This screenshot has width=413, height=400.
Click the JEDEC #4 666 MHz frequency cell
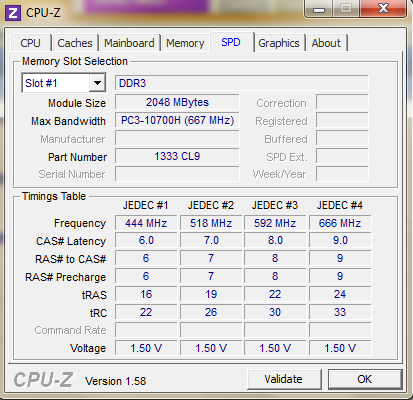coord(340,223)
